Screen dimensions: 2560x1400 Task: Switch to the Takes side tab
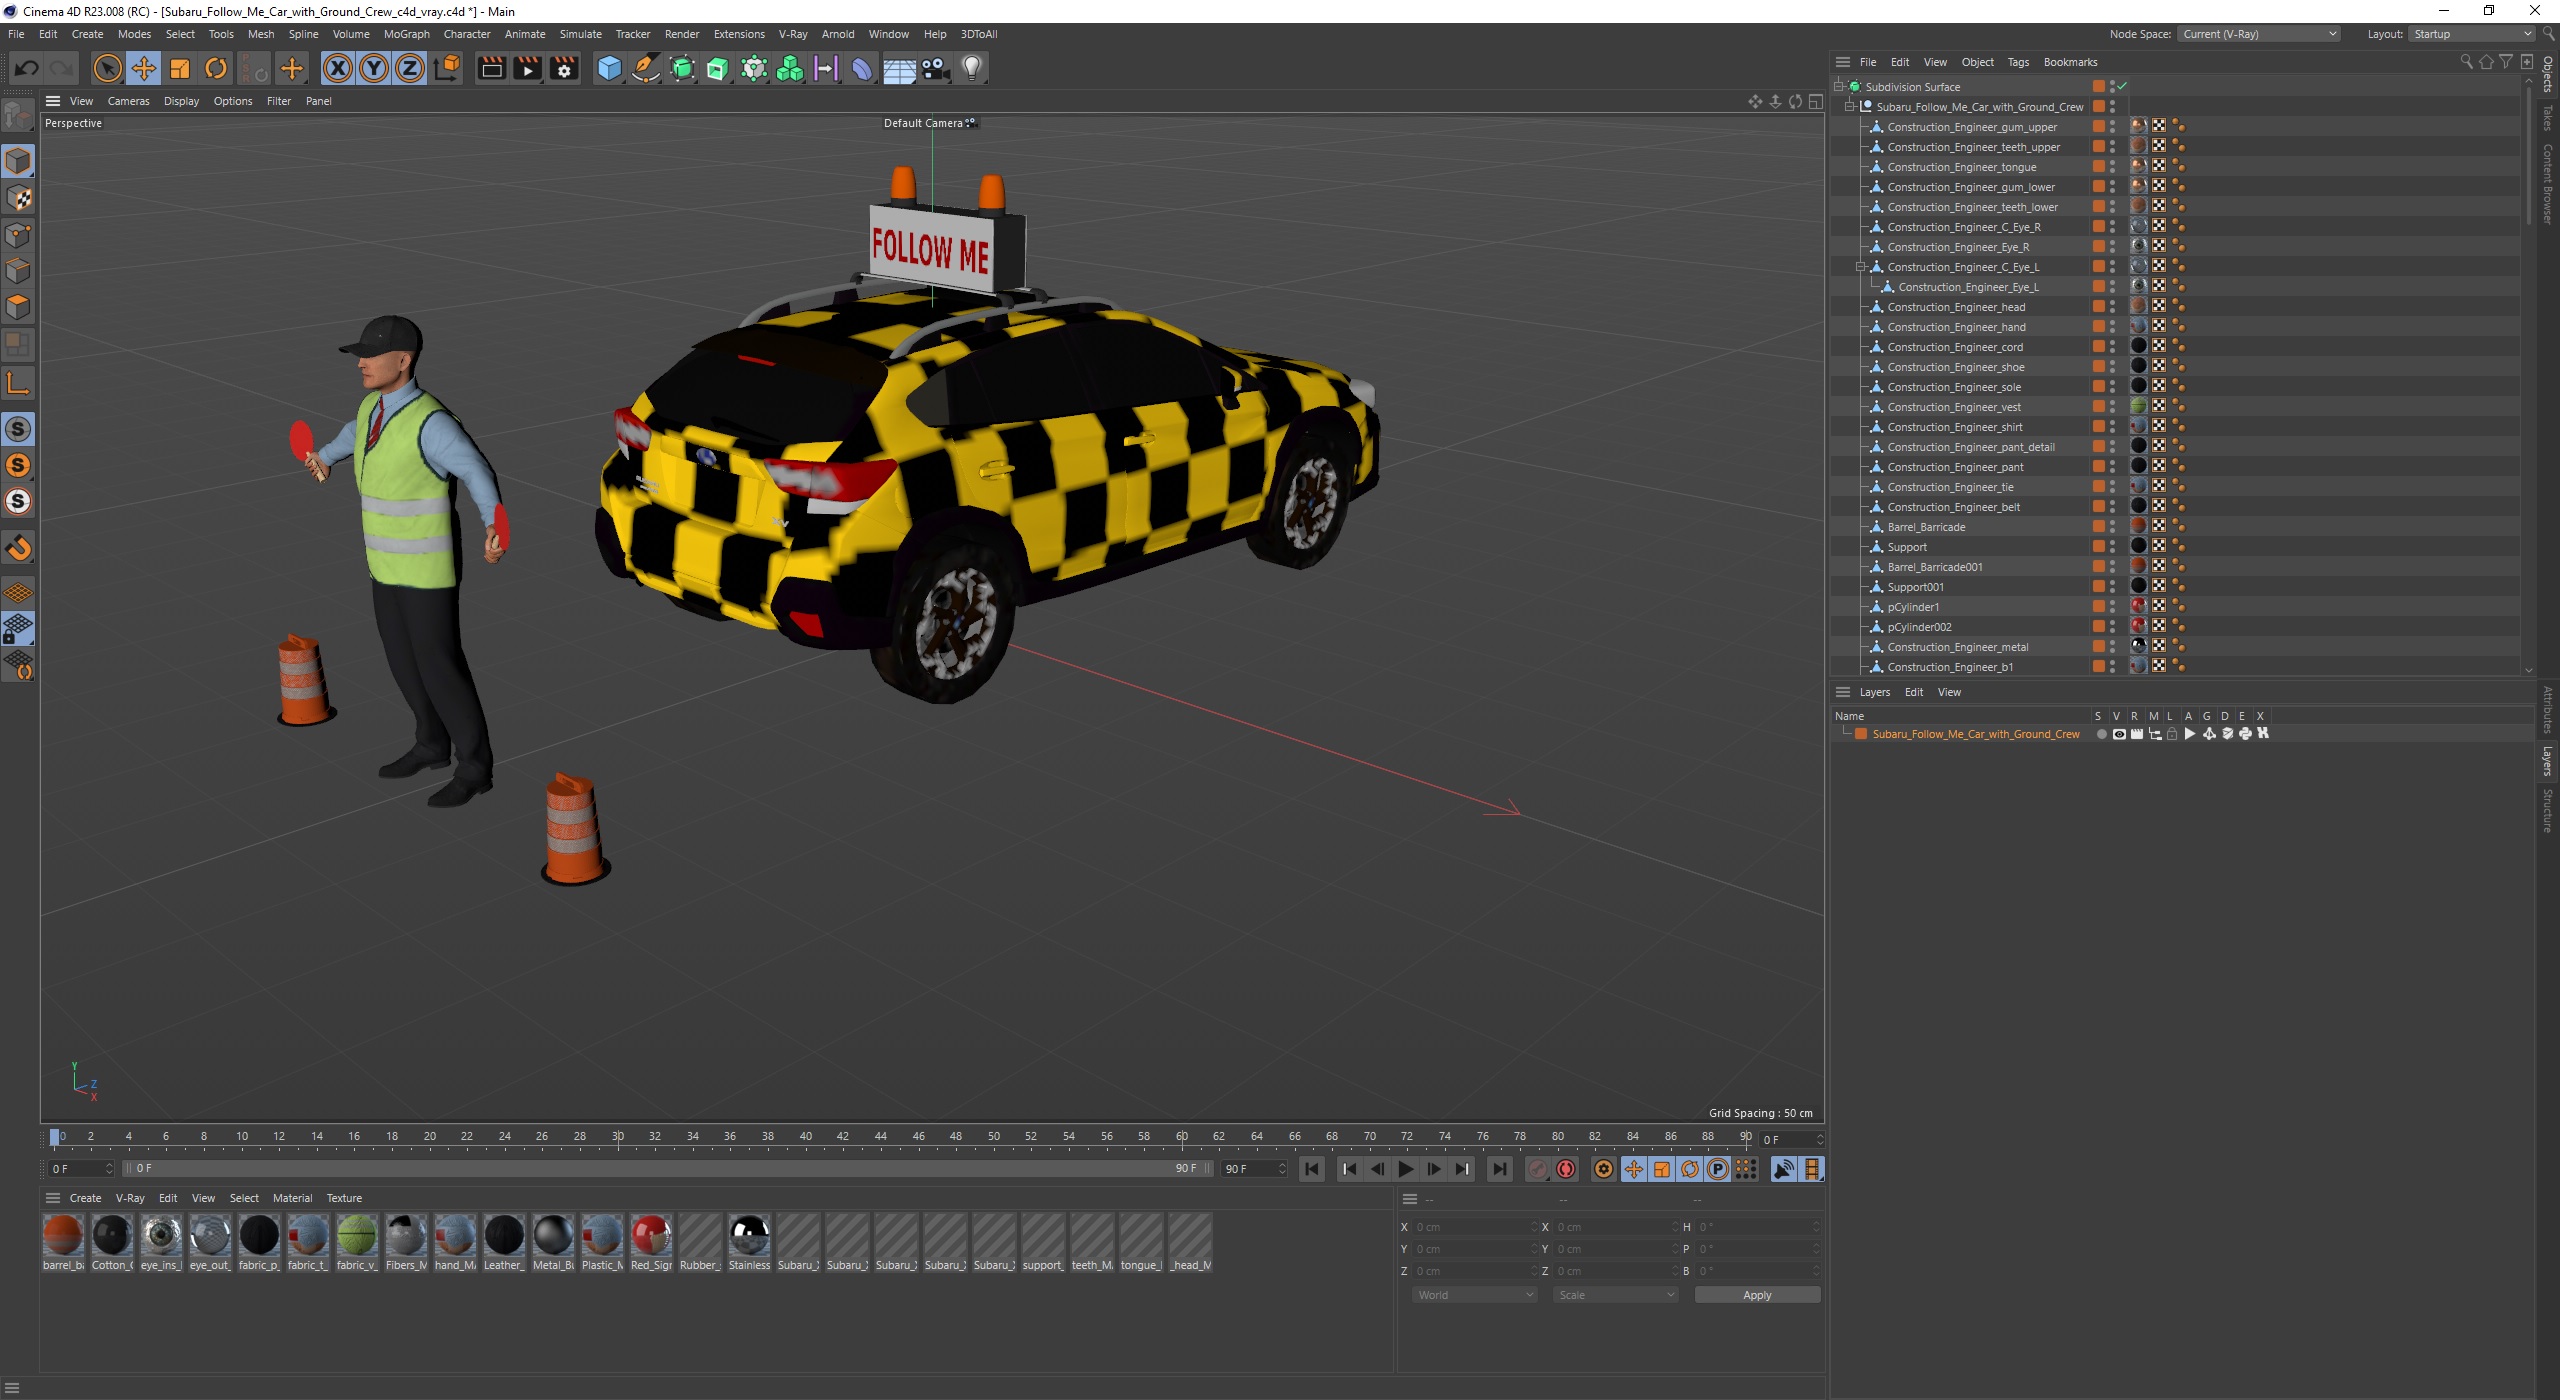click(2548, 118)
